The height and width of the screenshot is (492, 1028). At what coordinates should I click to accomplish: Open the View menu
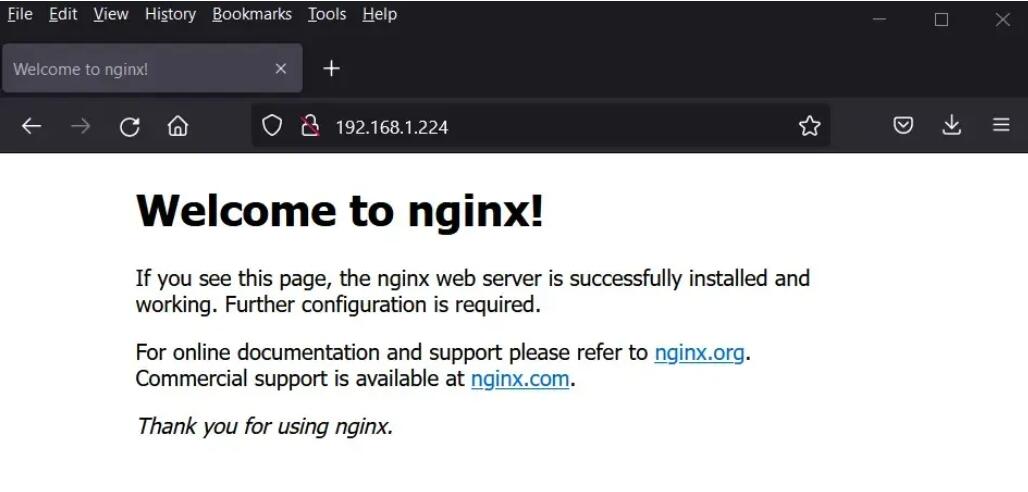111,14
